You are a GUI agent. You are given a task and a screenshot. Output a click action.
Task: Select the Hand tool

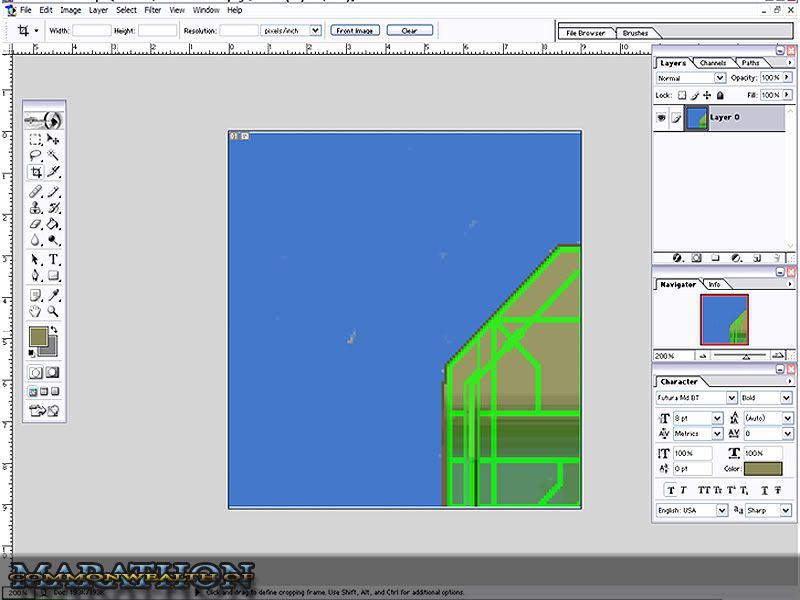[x=35, y=312]
